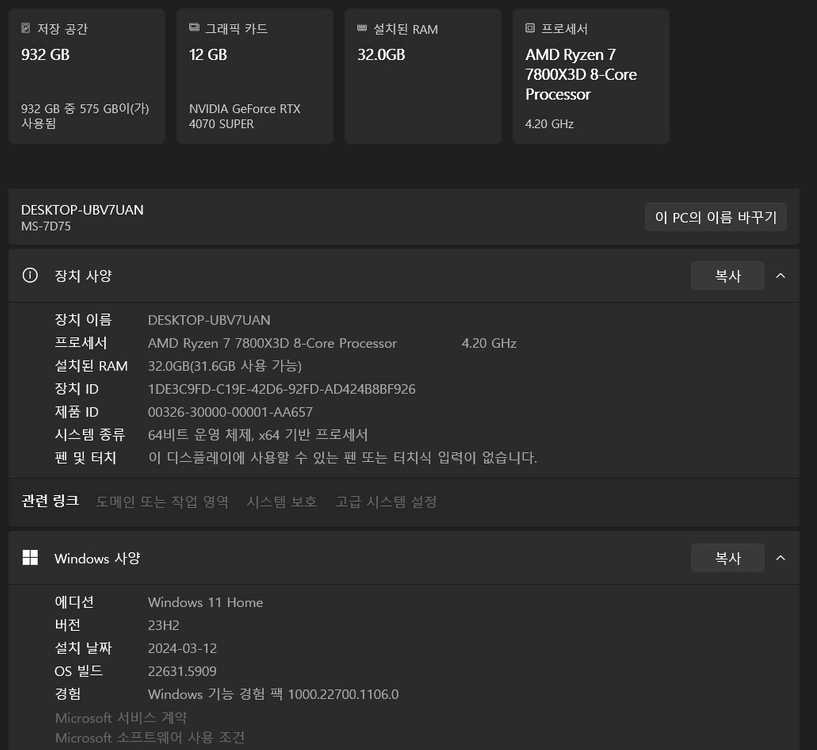Click the Windows 11 Home edition value
This screenshot has height=750, width=817.
[x=205, y=602]
